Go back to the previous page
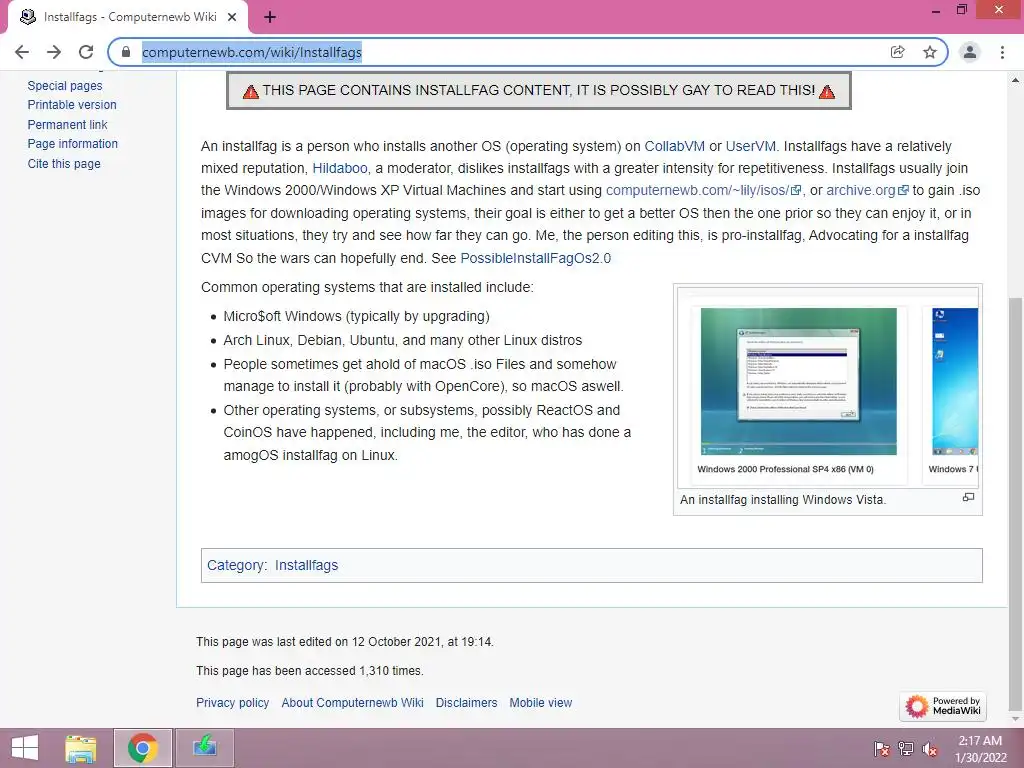The height and width of the screenshot is (768, 1024). pos(22,52)
